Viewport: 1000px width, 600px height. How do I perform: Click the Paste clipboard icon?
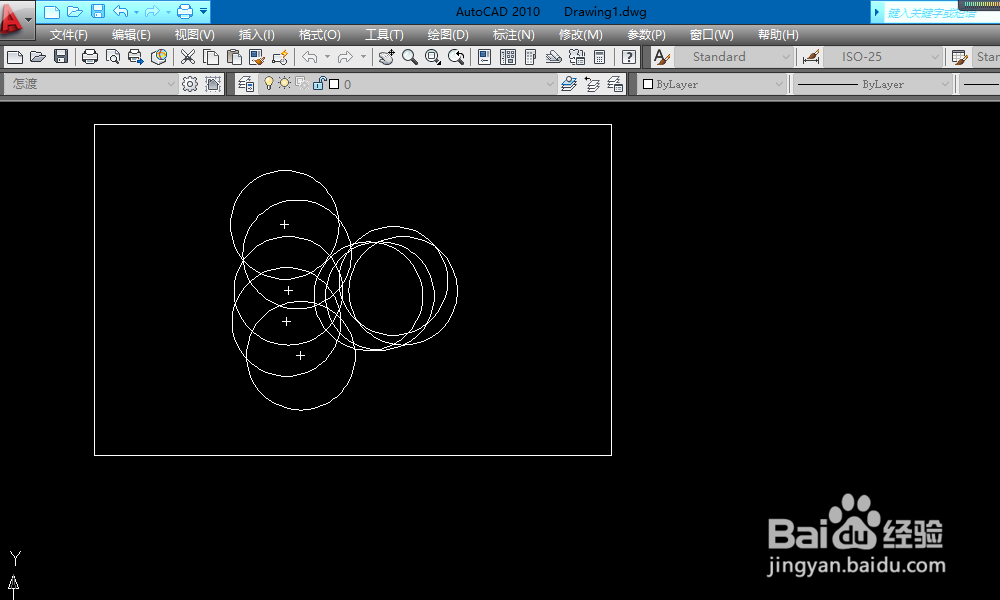[x=234, y=57]
